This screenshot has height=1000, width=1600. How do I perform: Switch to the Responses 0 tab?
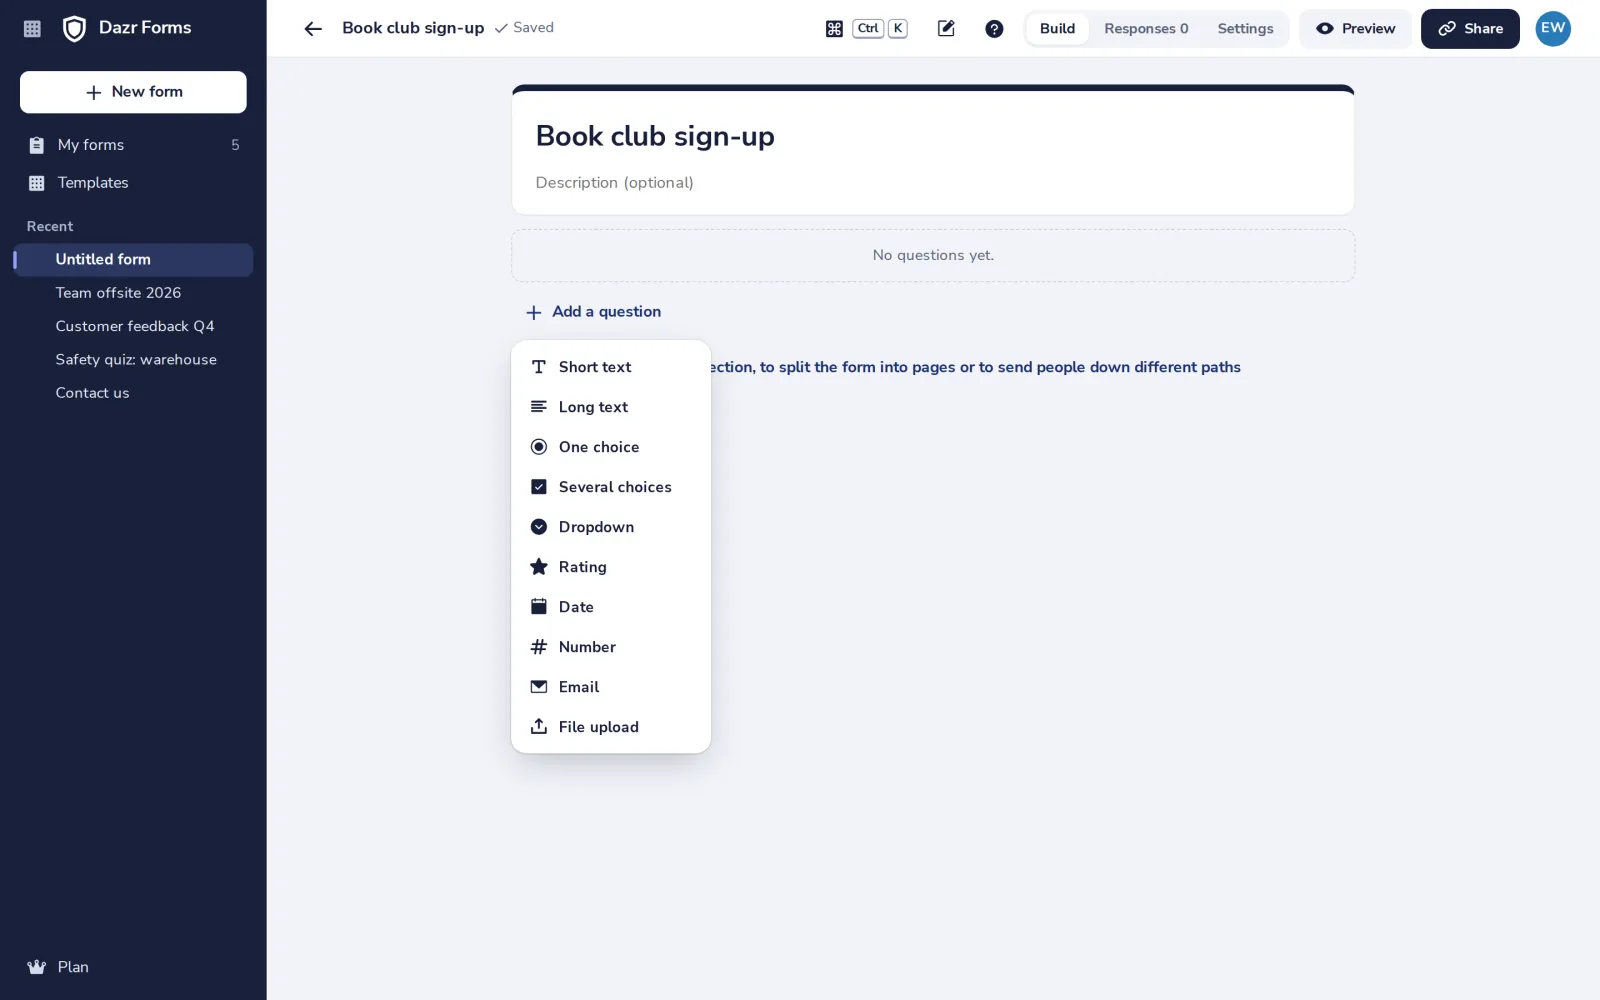coord(1146,29)
